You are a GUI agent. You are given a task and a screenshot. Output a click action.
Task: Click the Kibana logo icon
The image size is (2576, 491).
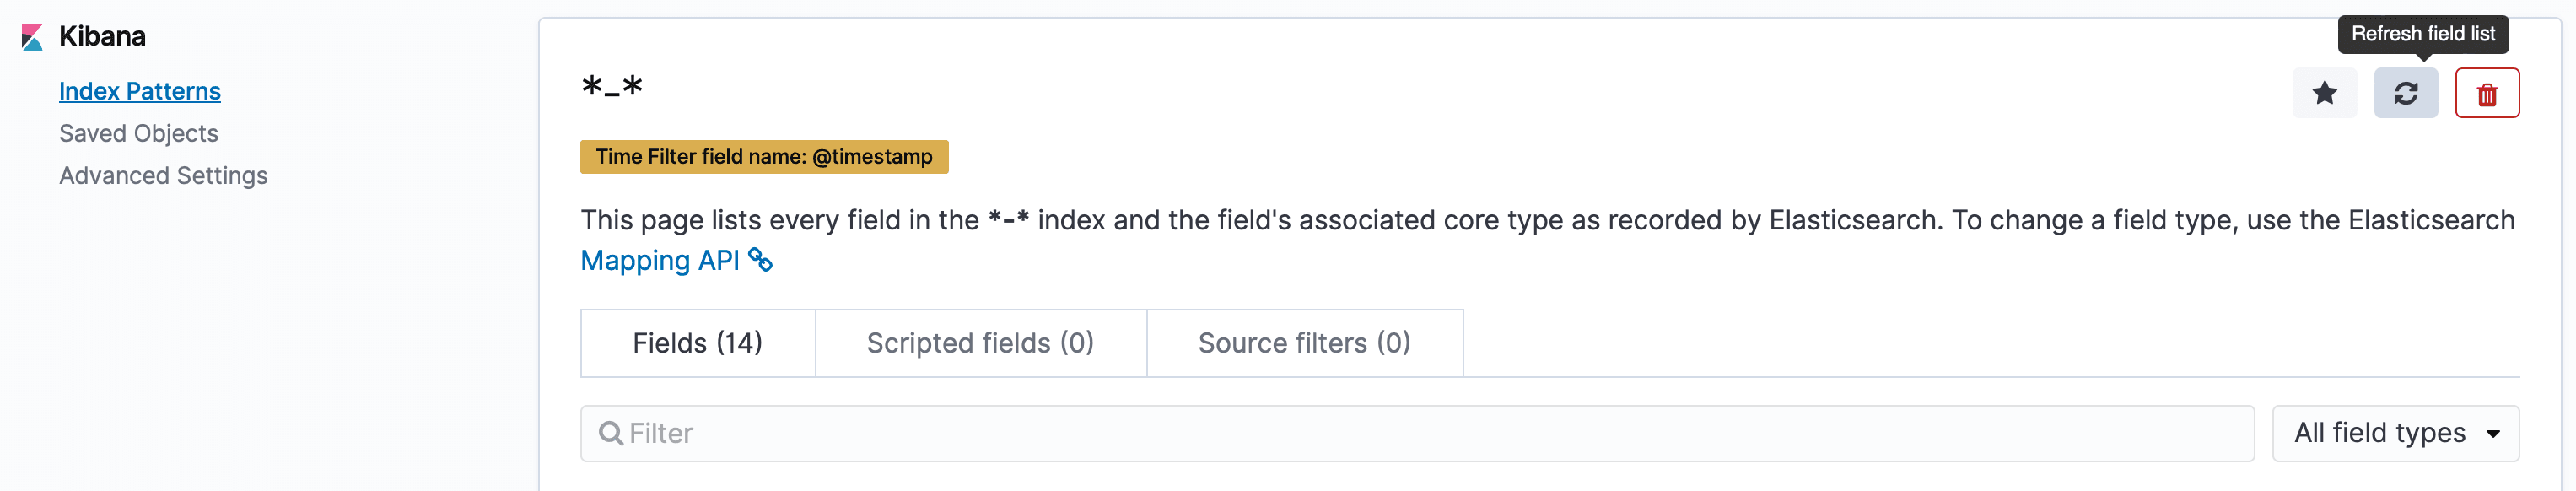click(32, 38)
